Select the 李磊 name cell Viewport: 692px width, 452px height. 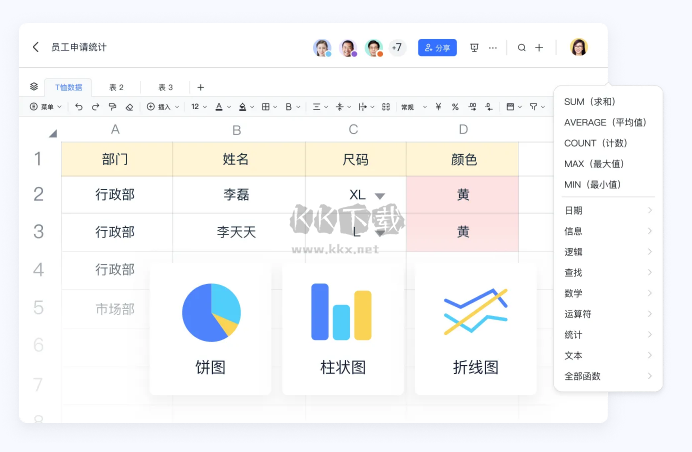pos(237,195)
